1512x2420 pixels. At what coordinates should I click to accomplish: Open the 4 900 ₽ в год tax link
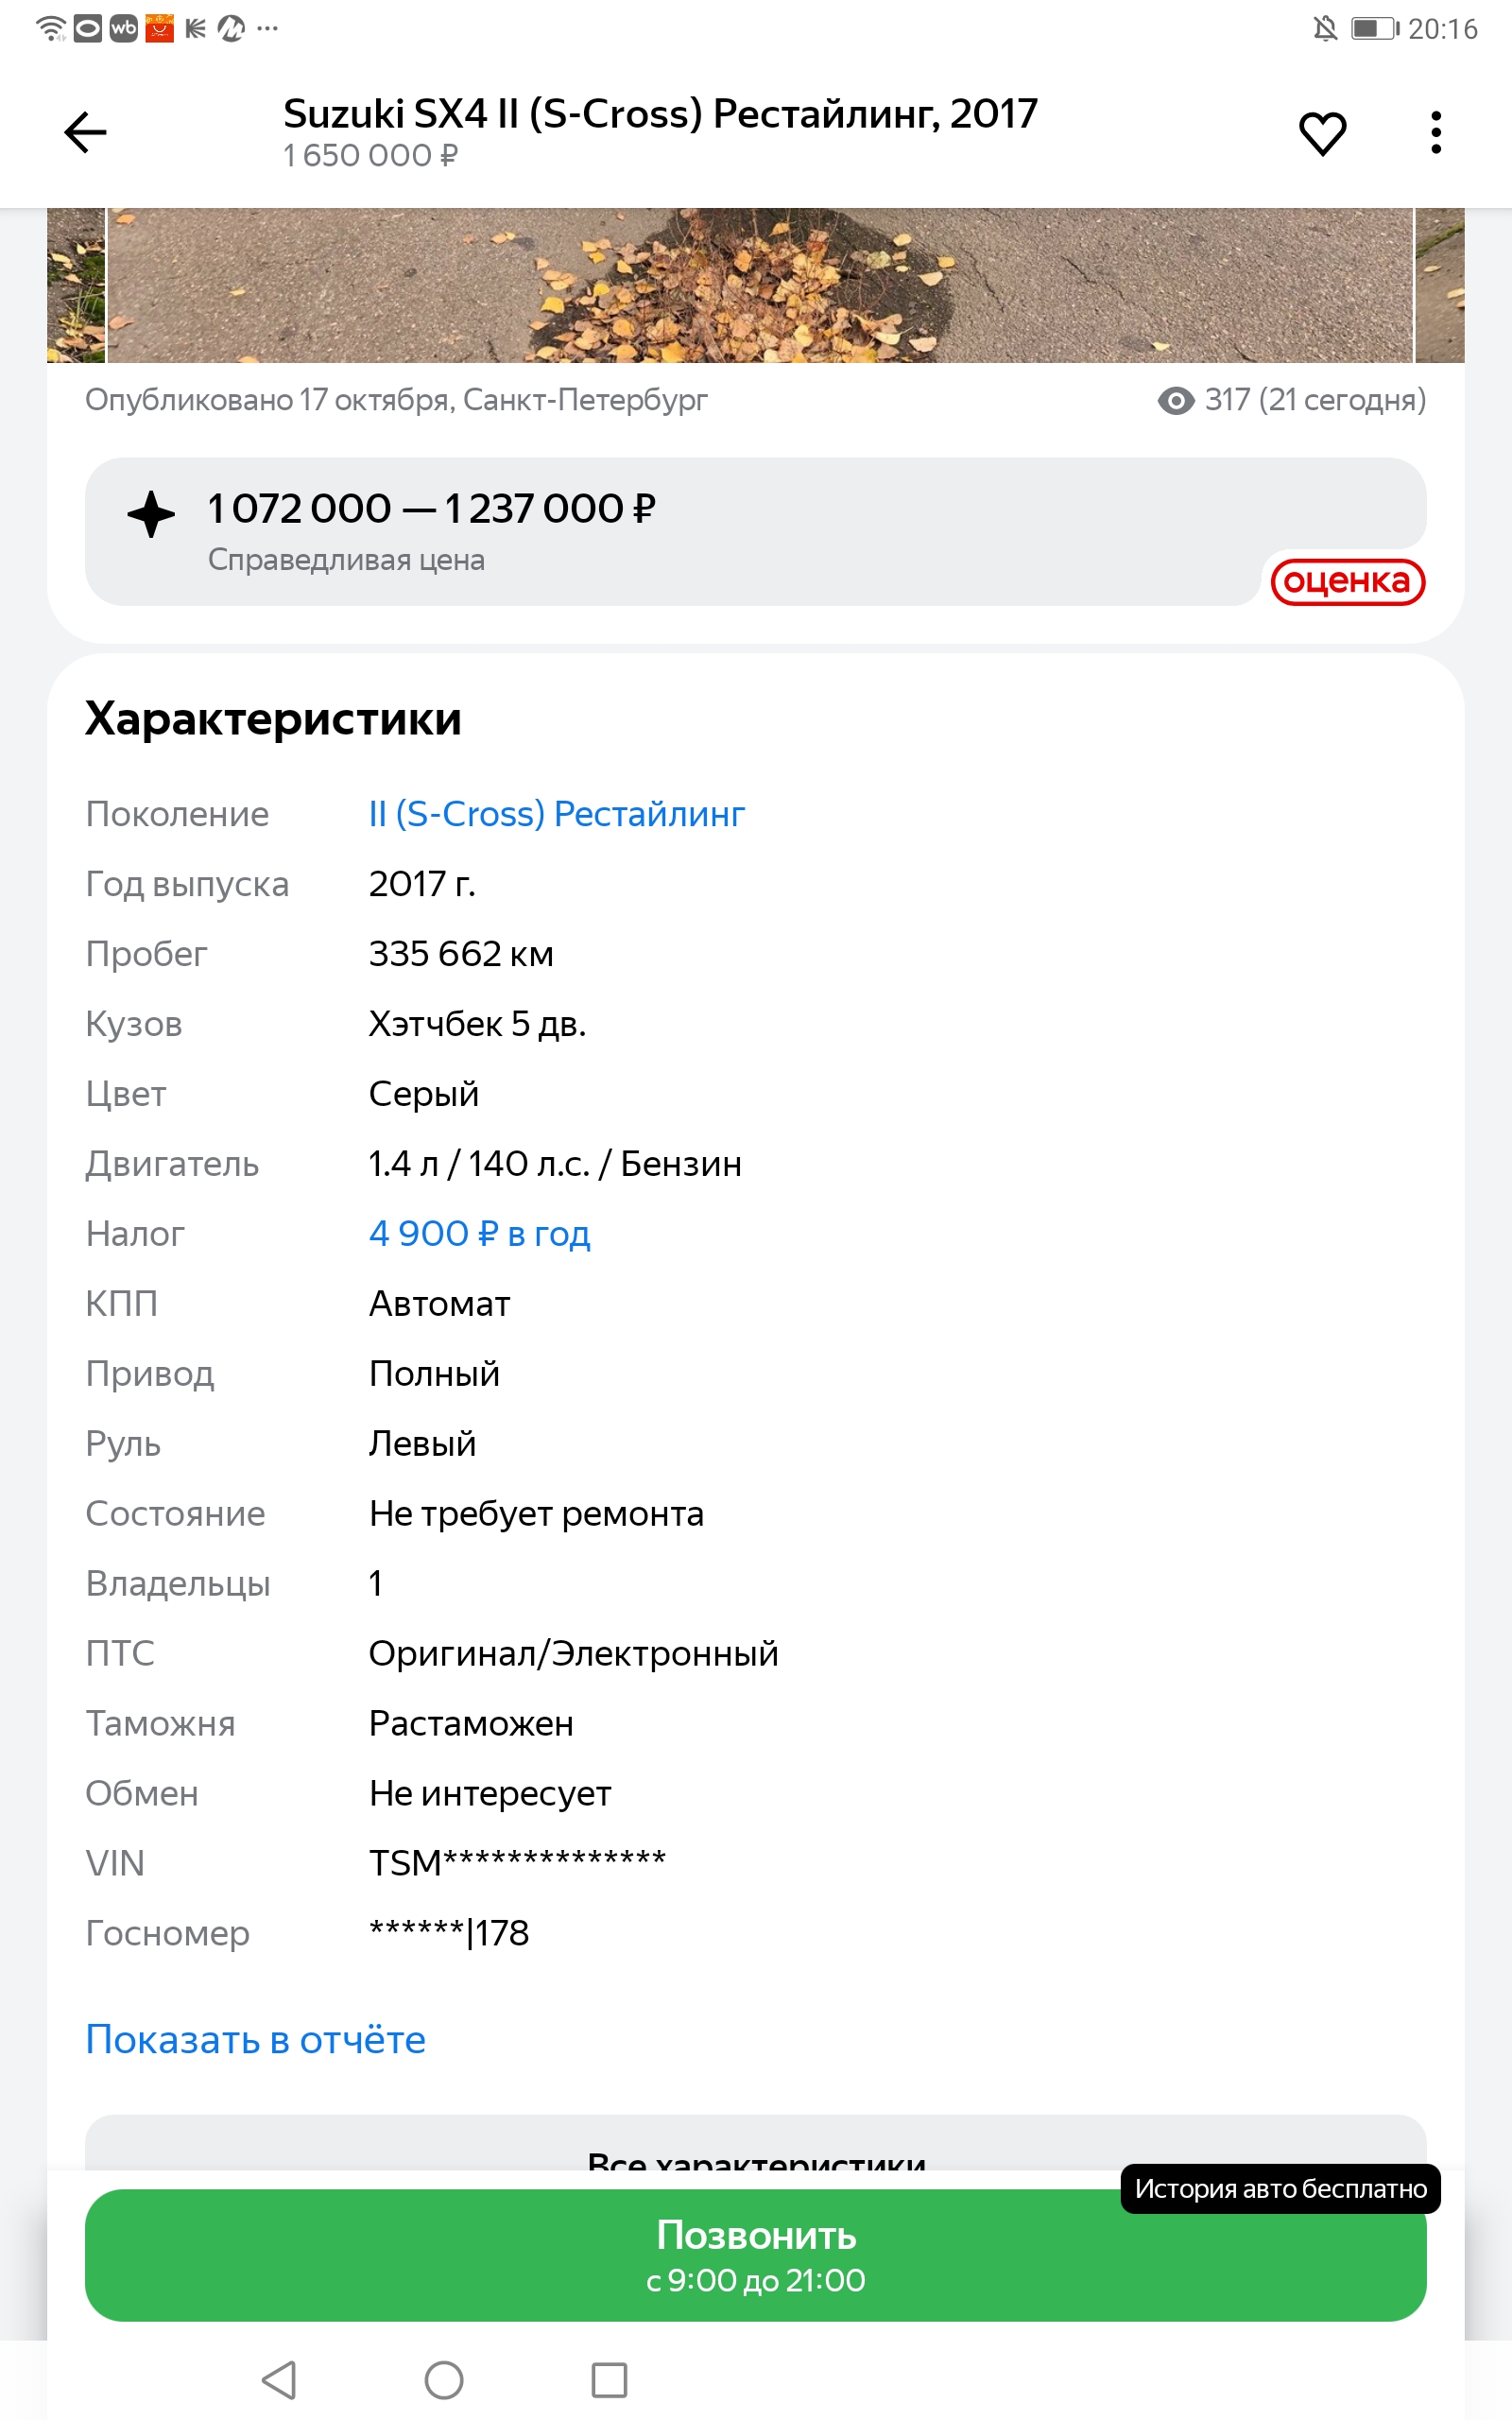pos(479,1234)
